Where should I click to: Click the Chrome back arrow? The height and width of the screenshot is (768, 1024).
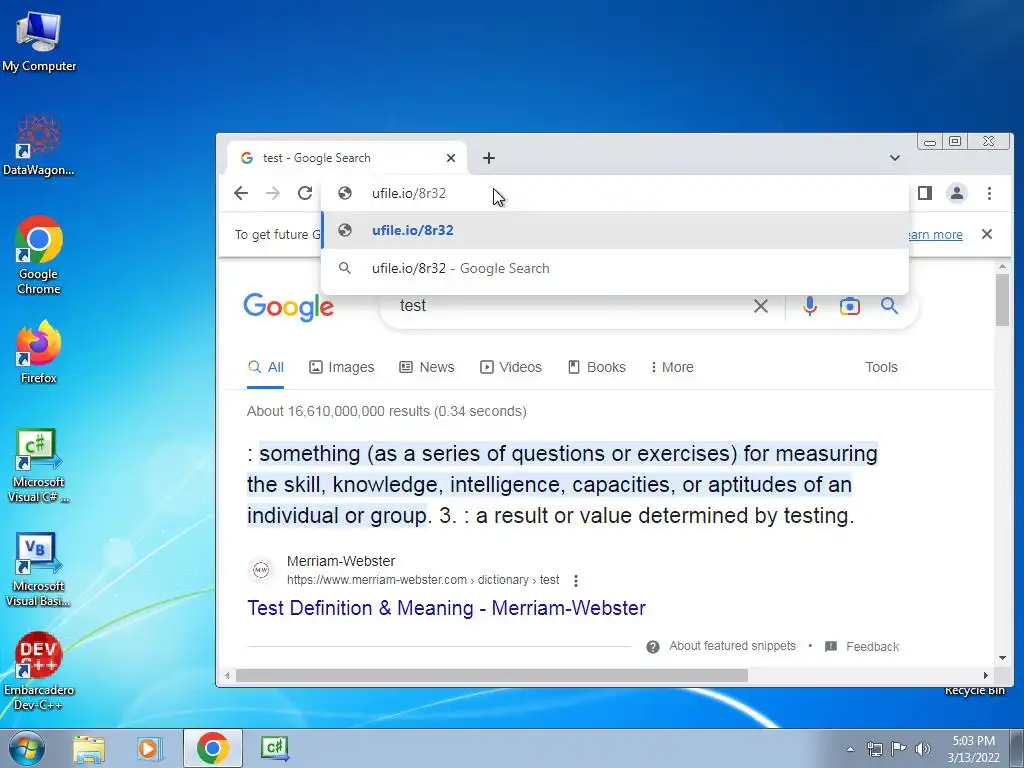coord(241,193)
